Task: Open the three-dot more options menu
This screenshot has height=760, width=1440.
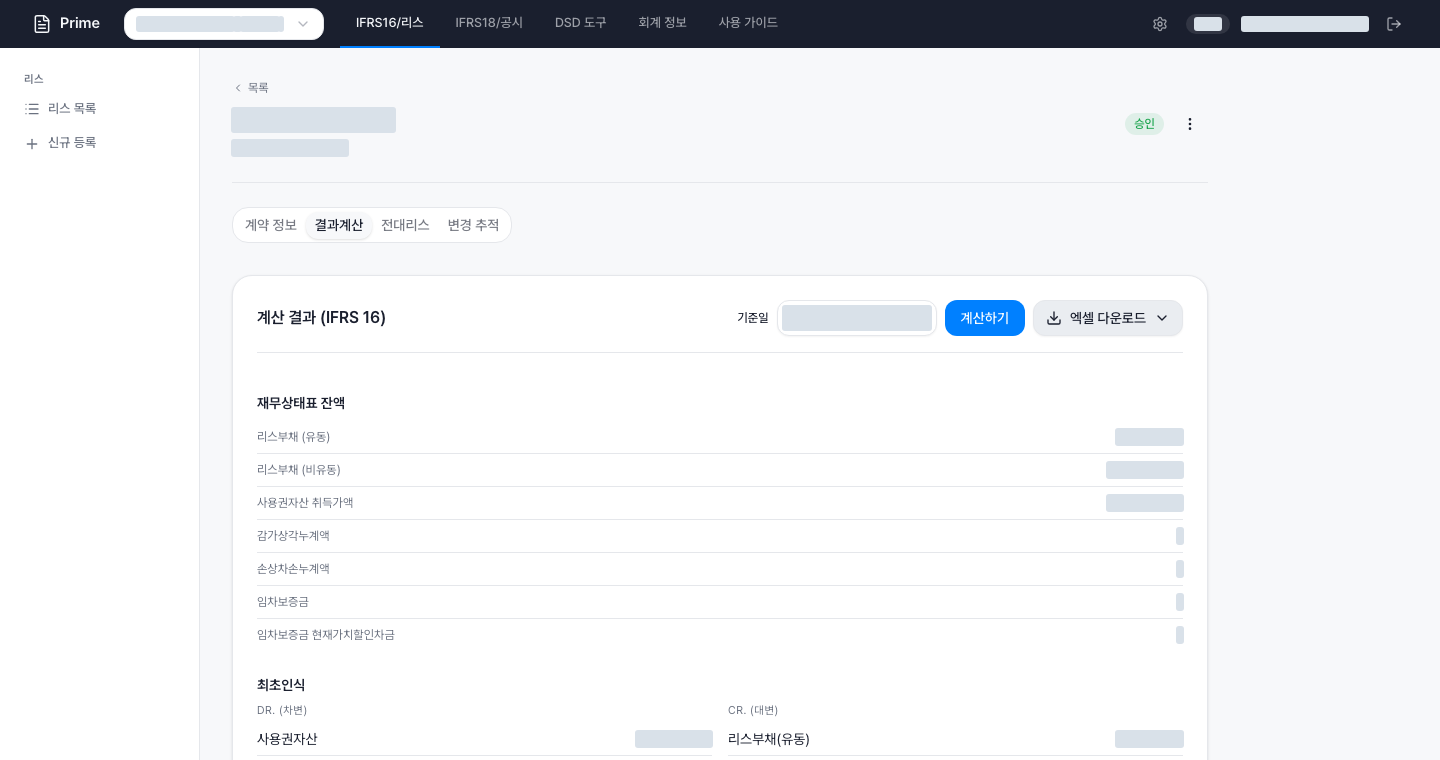Action: [1190, 124]
